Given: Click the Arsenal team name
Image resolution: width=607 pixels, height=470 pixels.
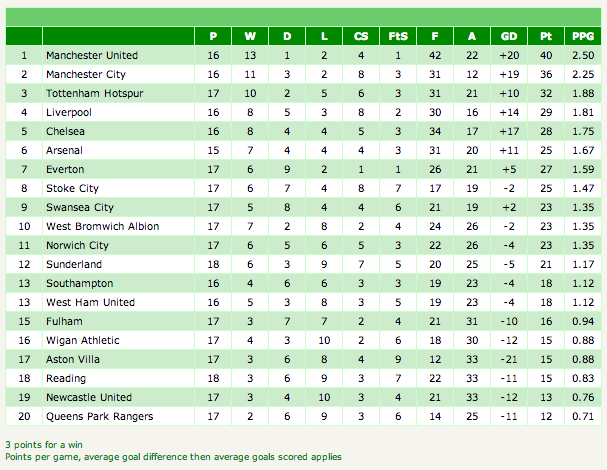Looking at the screenshot, I should [x=64, y=150].
